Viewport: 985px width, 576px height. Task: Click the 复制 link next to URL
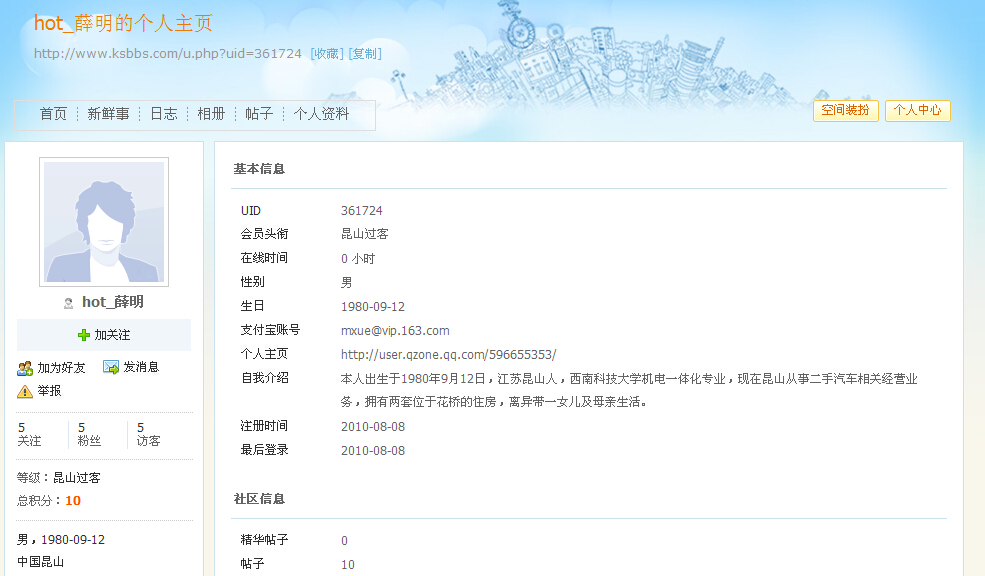pyautogui.click(x=365, y=54)
